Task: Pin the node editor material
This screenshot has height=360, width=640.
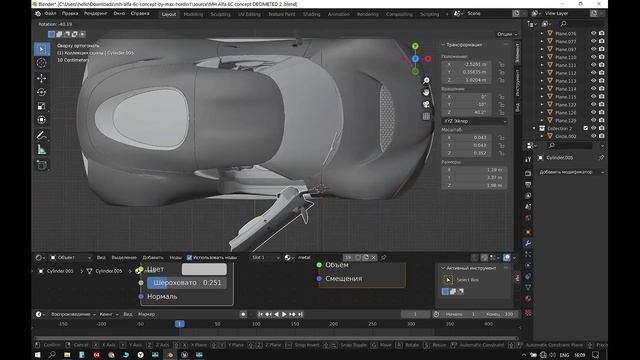Action: pyautogui.click(x=383, y=258)
